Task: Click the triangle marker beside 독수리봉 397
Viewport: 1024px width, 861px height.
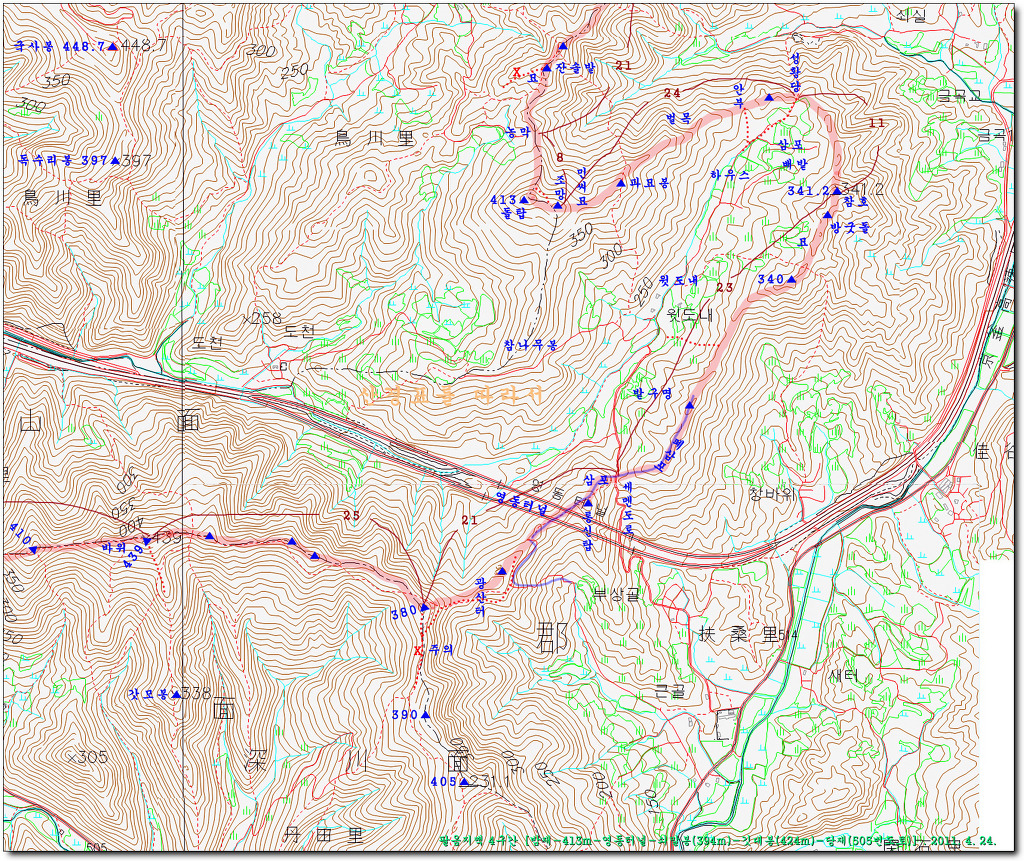Action: point(115,160)
